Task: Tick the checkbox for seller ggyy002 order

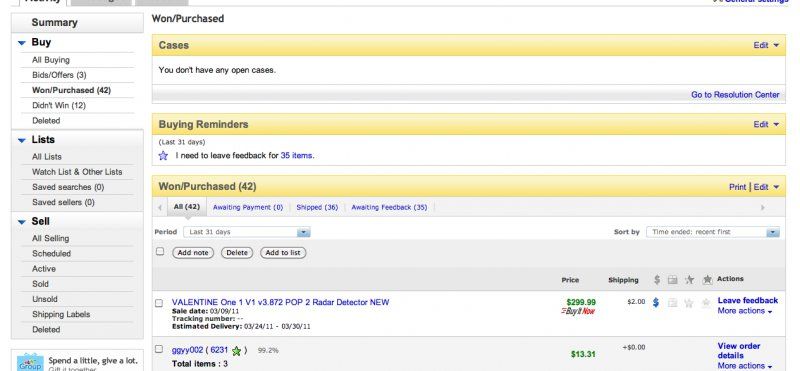Action: tap(159, 350)
